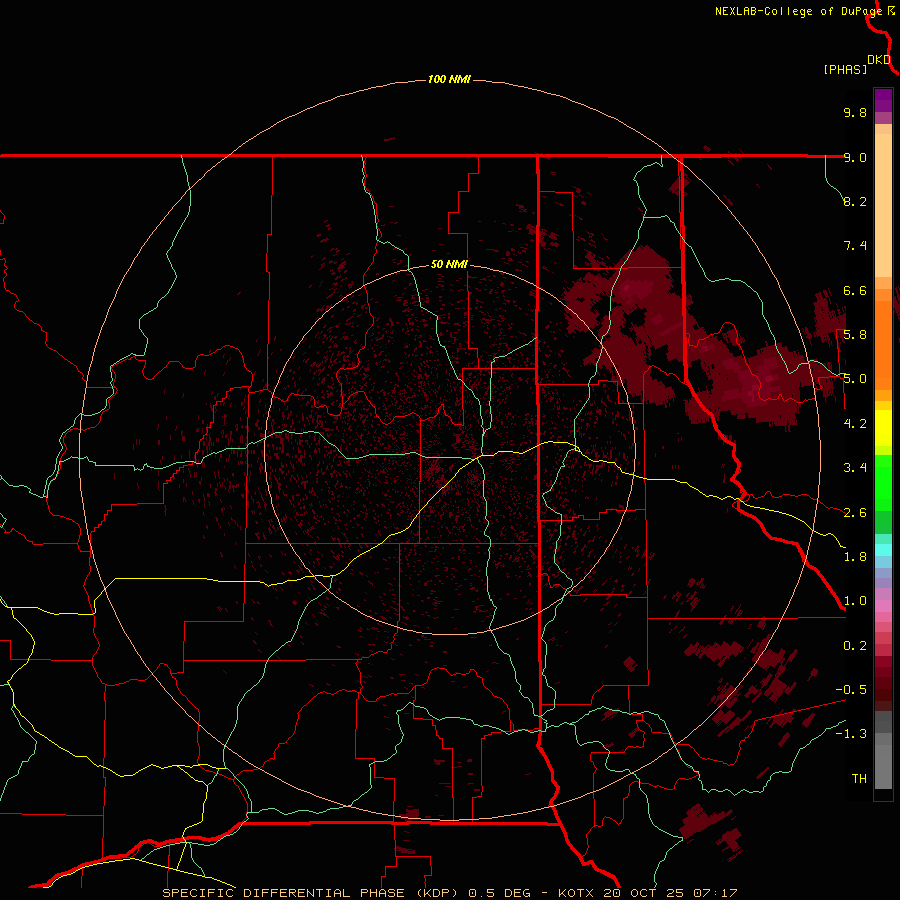Click the 2.6 legend value
900x900 pixels.
(x=855, y=513)
